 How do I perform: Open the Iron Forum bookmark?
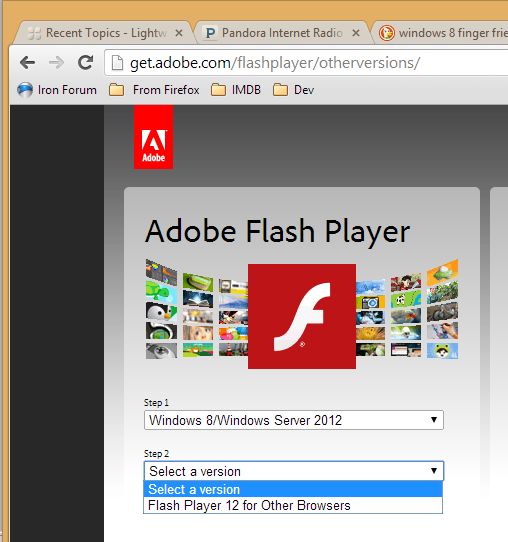pyautogui.click(x=57, y=90)
